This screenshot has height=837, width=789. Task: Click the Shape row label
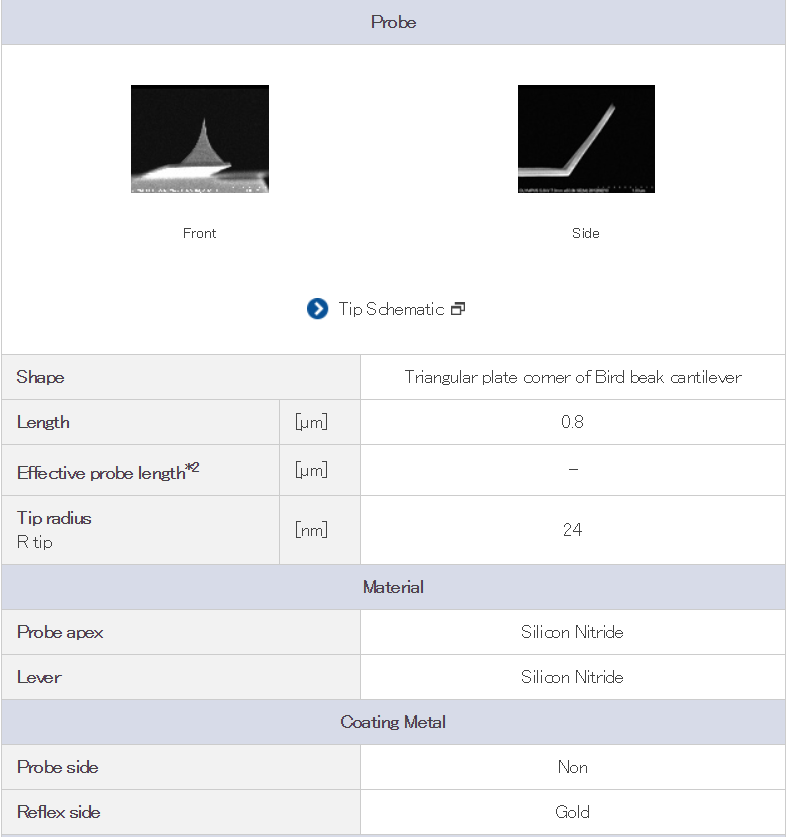(41, 377)
